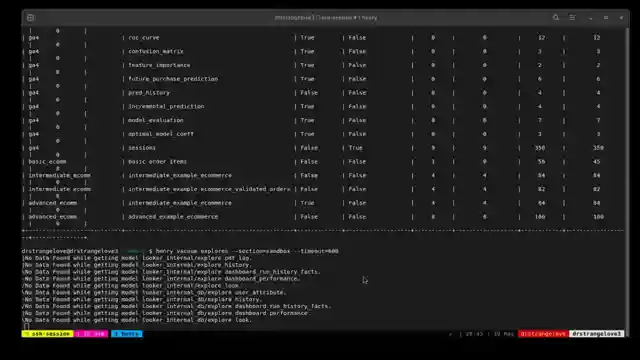Click the looker_internal/explore history message line
Screen dimensions: 640x360
point(138,265)
